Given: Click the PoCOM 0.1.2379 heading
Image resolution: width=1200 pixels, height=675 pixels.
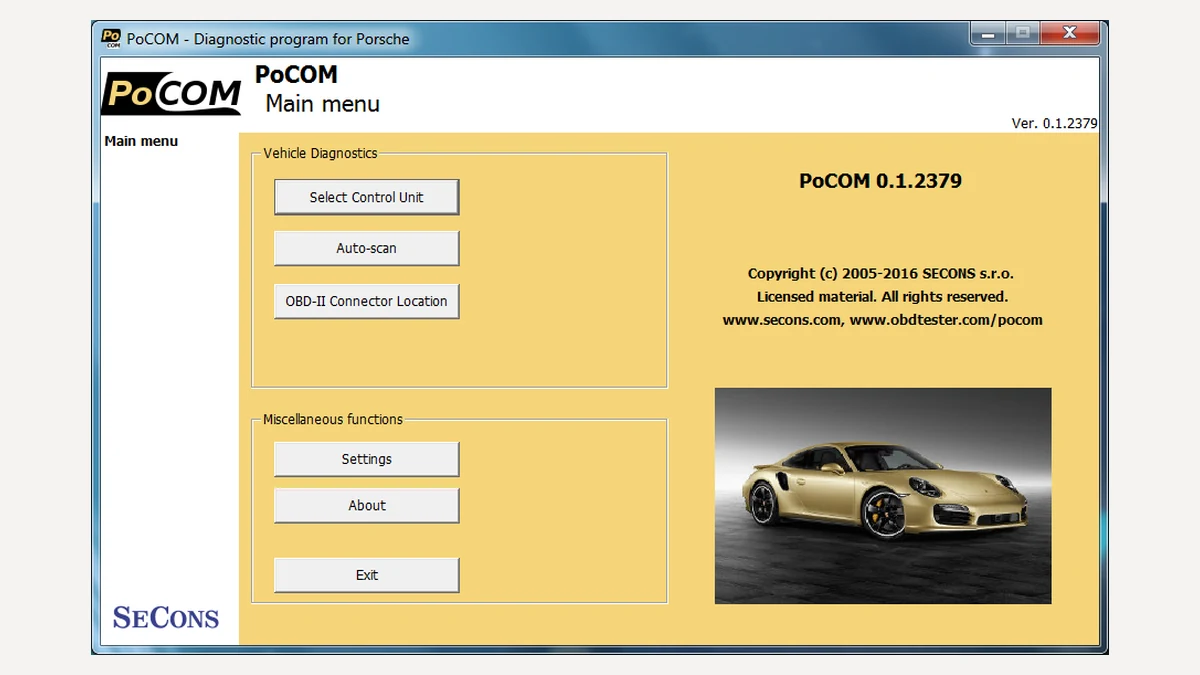Looking at the screenshot, I should (881, 181).
